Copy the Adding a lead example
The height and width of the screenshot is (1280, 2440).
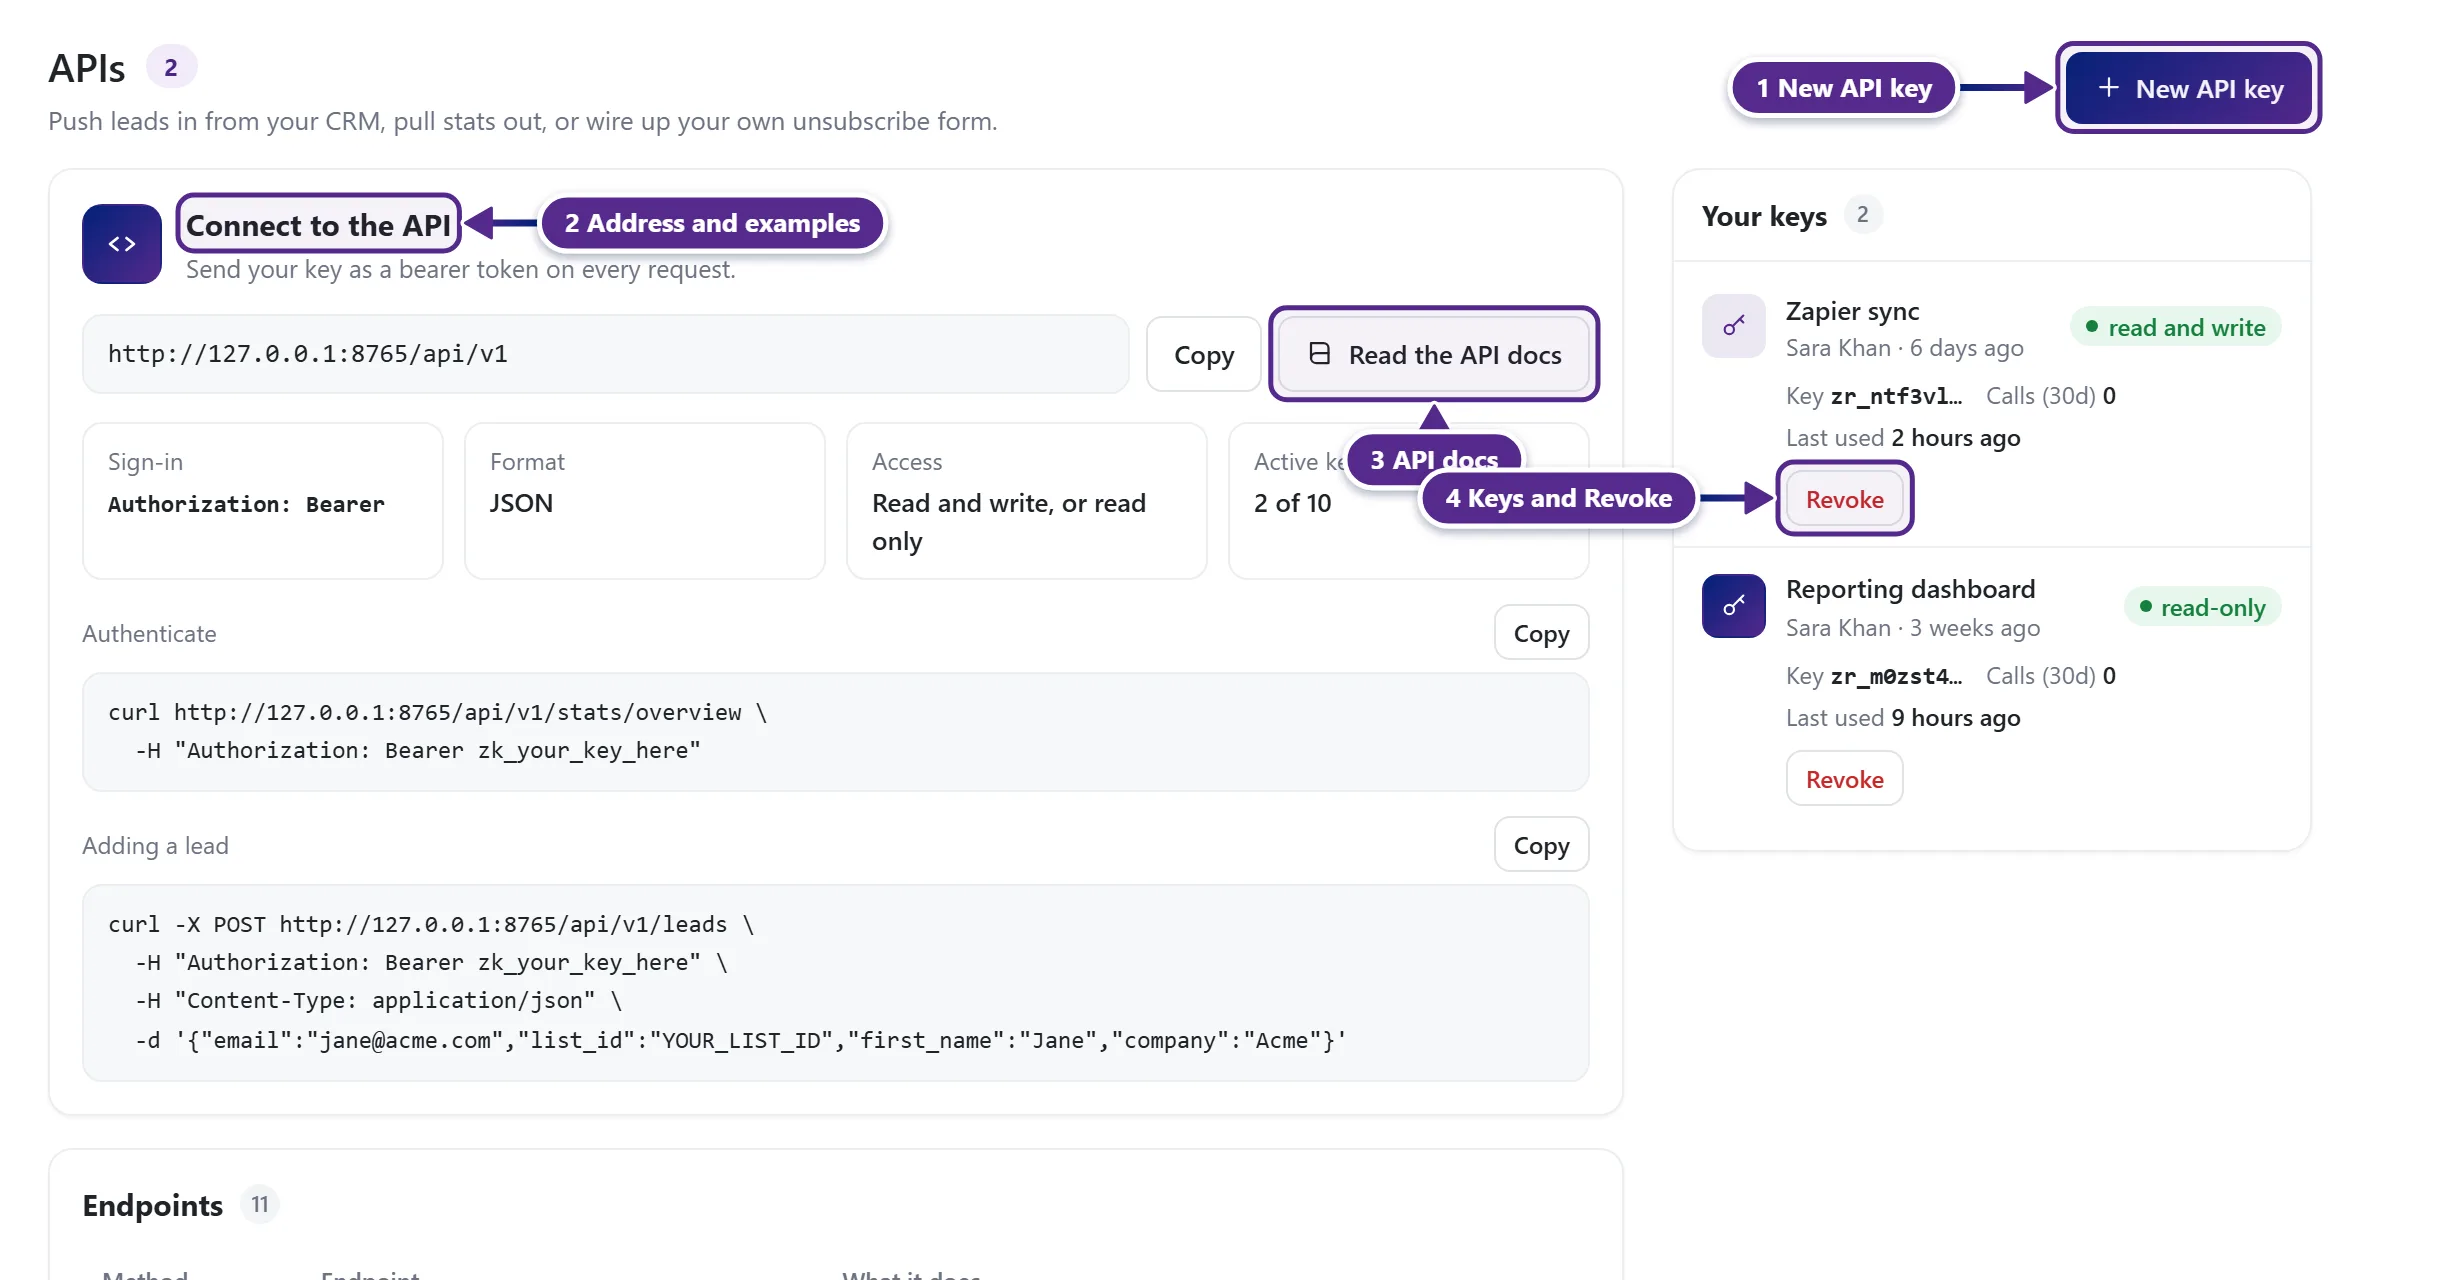click(x=1541, y=845)
